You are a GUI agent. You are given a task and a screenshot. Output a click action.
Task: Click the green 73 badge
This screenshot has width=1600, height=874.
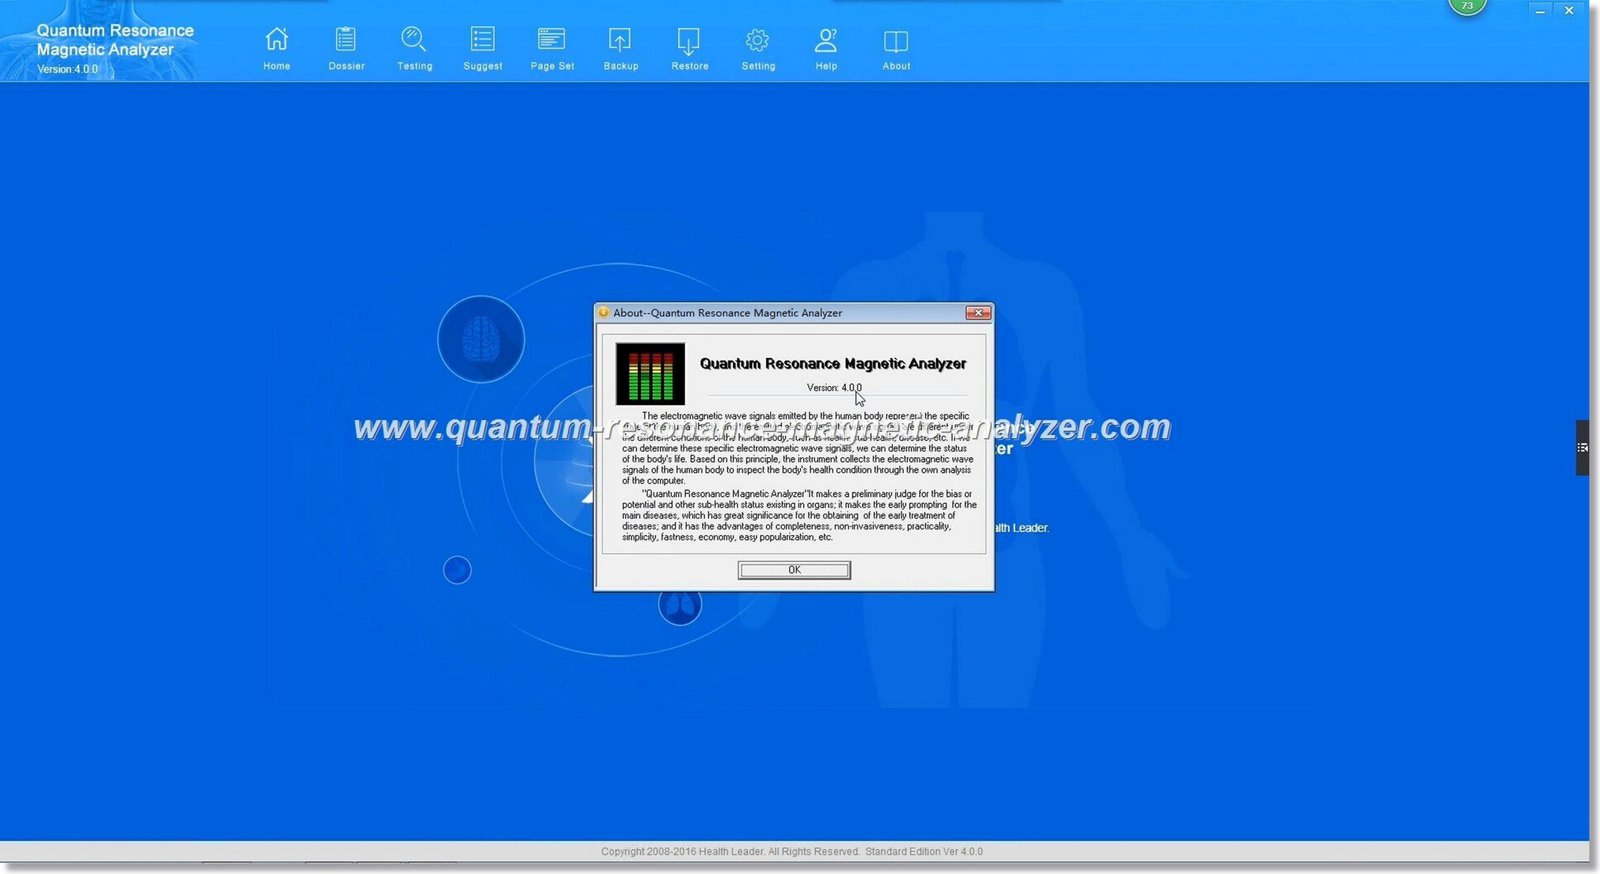[1467, 6]
